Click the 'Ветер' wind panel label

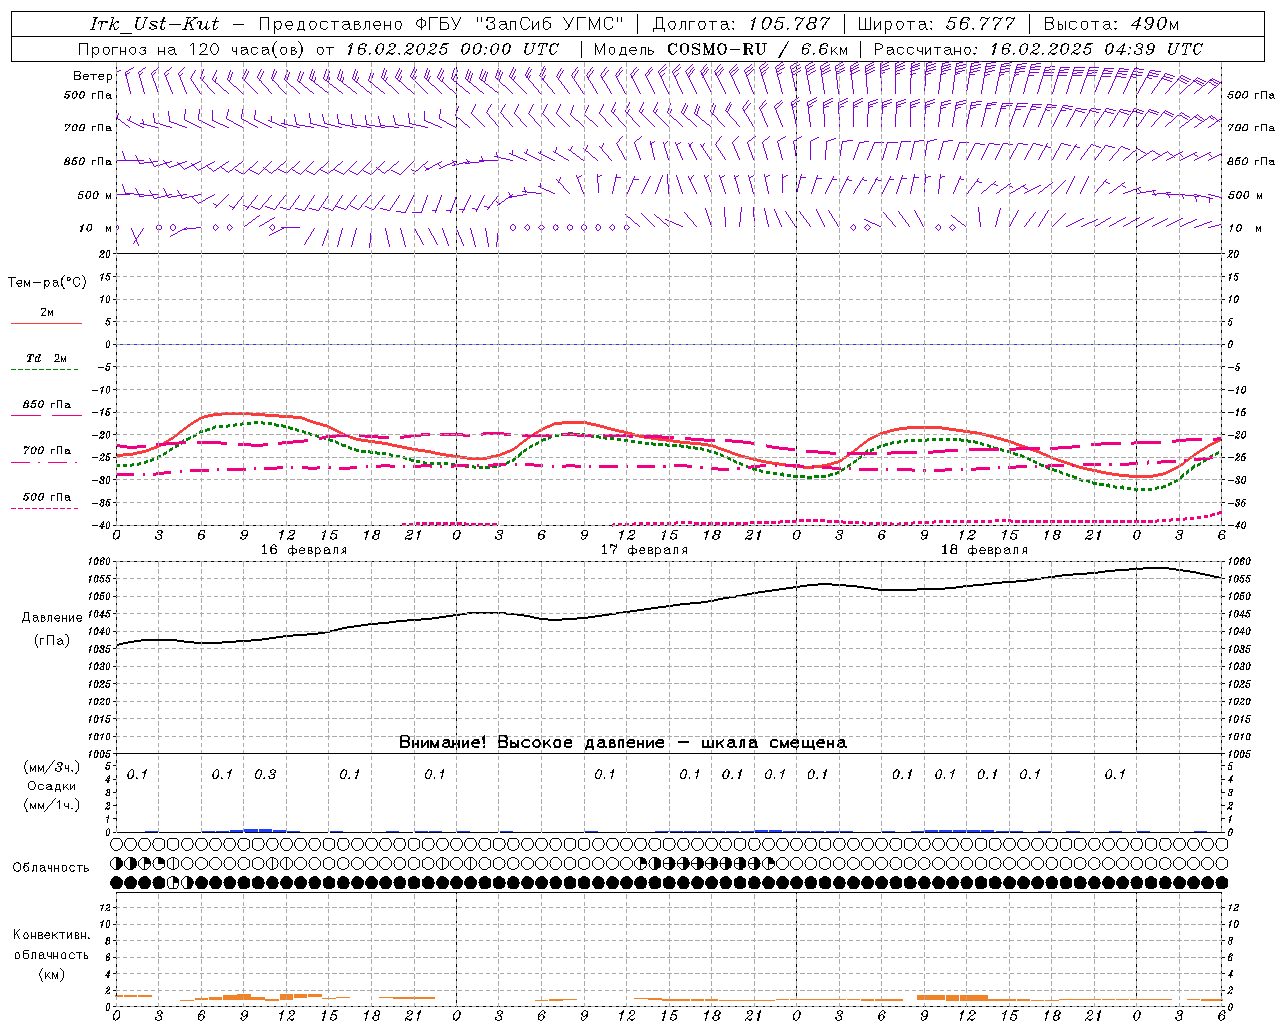pos(93,76)
